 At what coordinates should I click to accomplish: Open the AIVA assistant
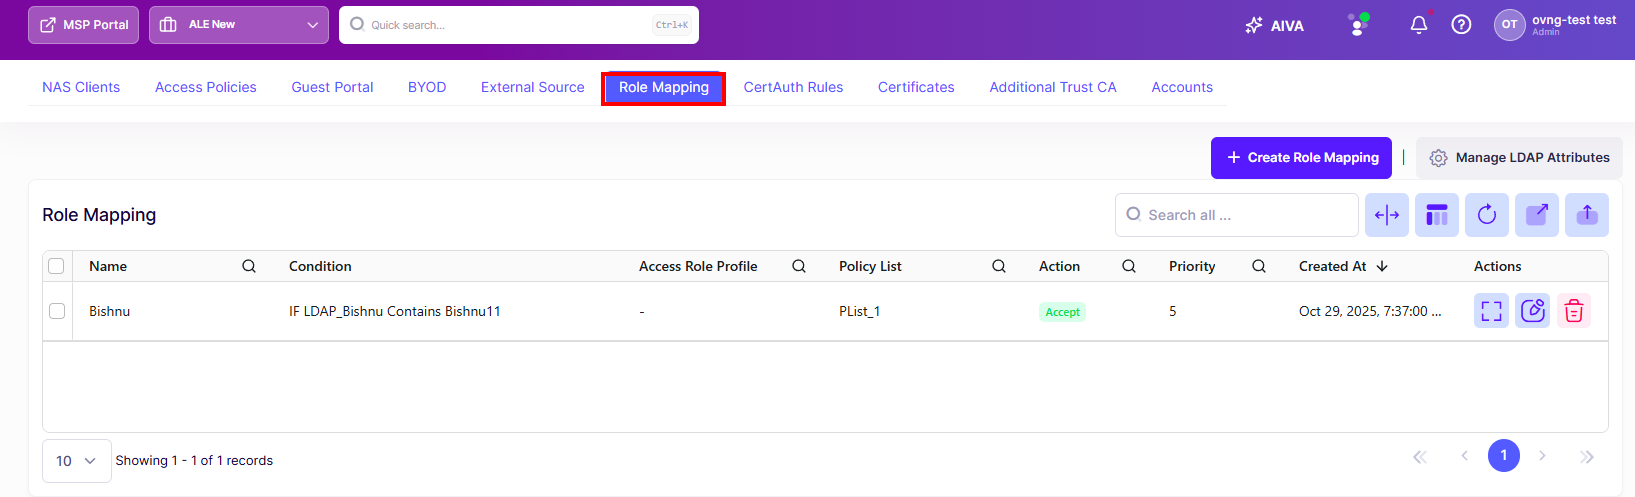[1274, 26]
